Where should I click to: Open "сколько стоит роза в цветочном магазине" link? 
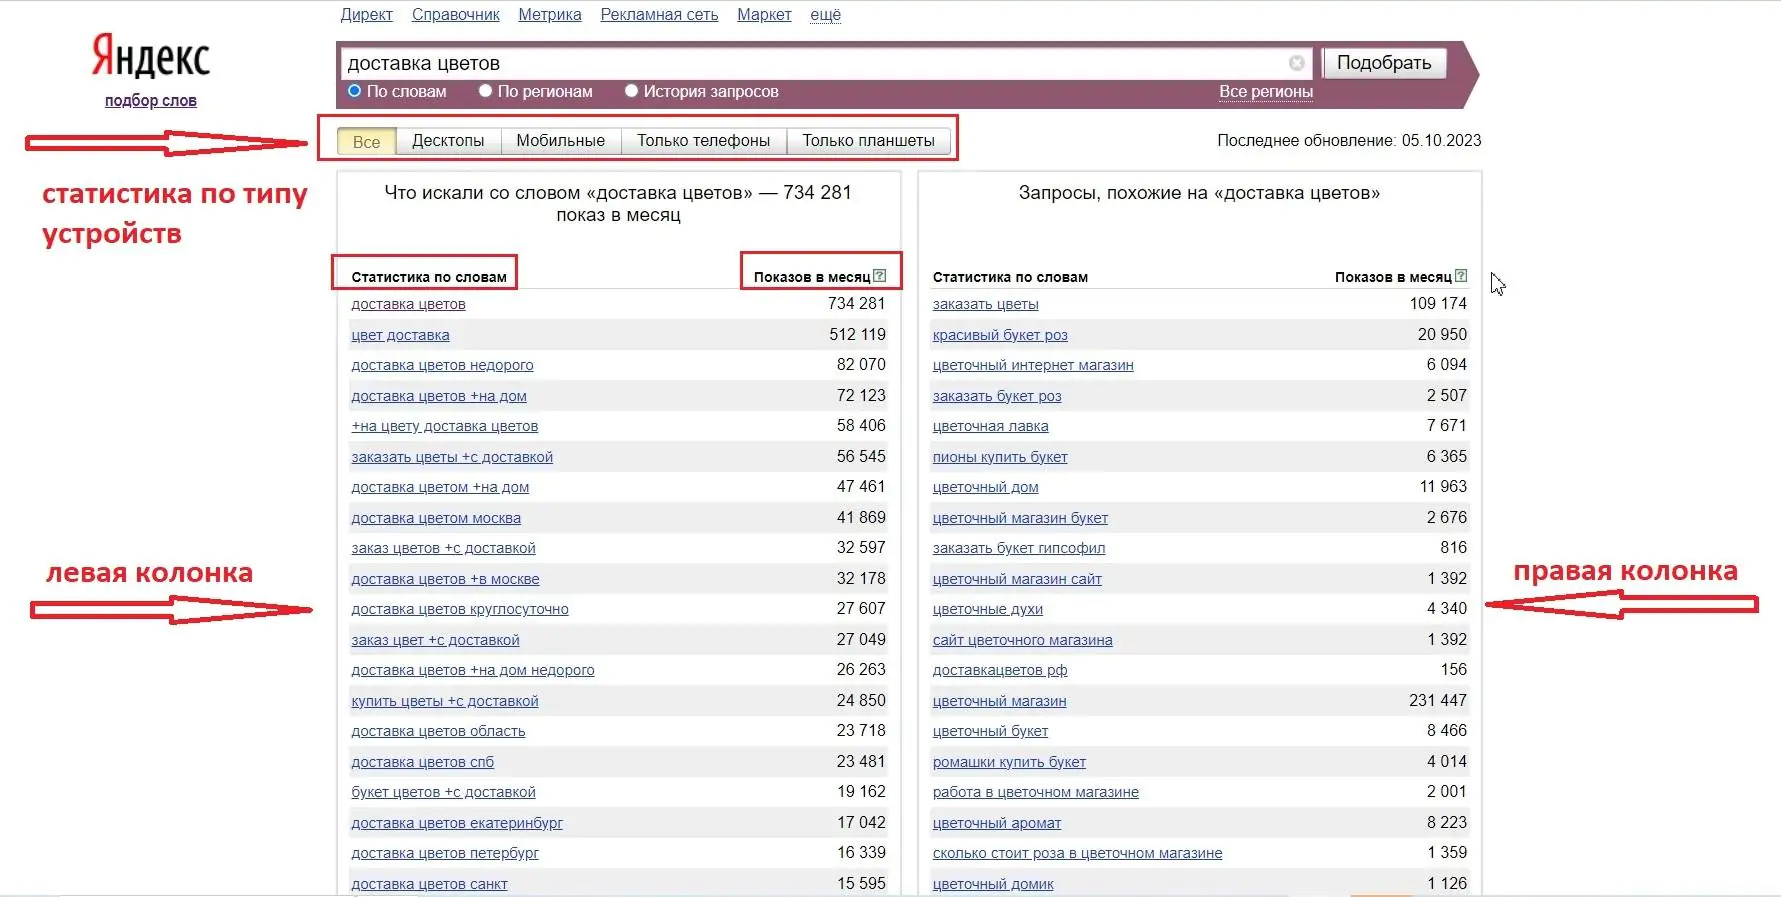point(1078,853)
